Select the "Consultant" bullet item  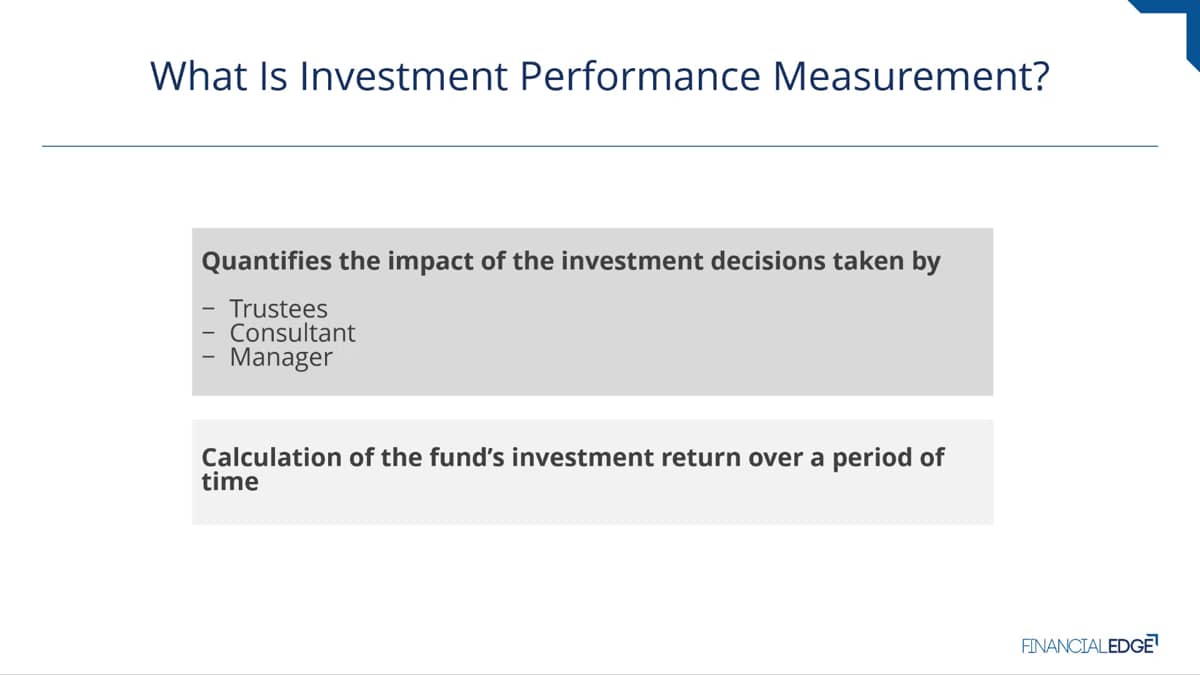(x=293, y=333)
